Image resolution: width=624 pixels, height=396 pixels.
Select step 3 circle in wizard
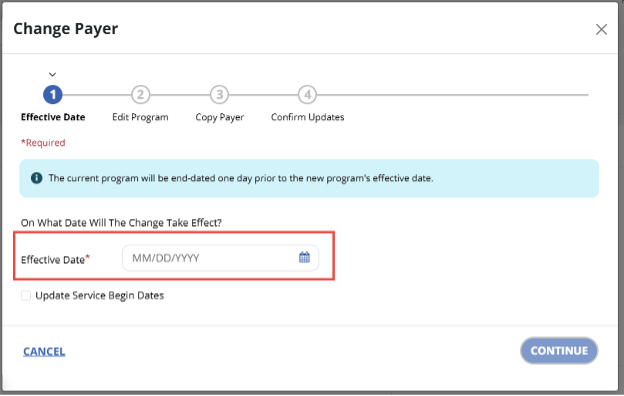[219, 95]
